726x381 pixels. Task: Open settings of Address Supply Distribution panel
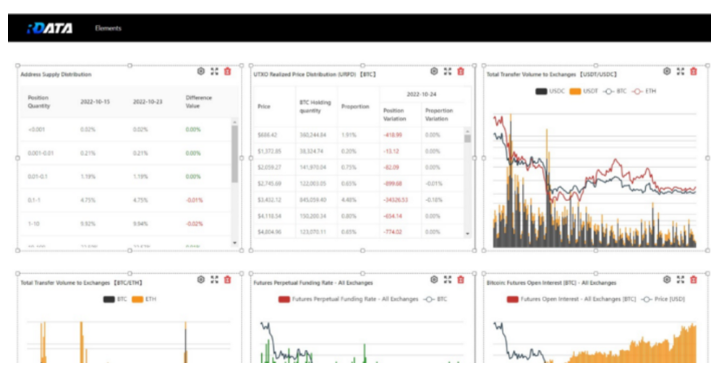point(201,71)
